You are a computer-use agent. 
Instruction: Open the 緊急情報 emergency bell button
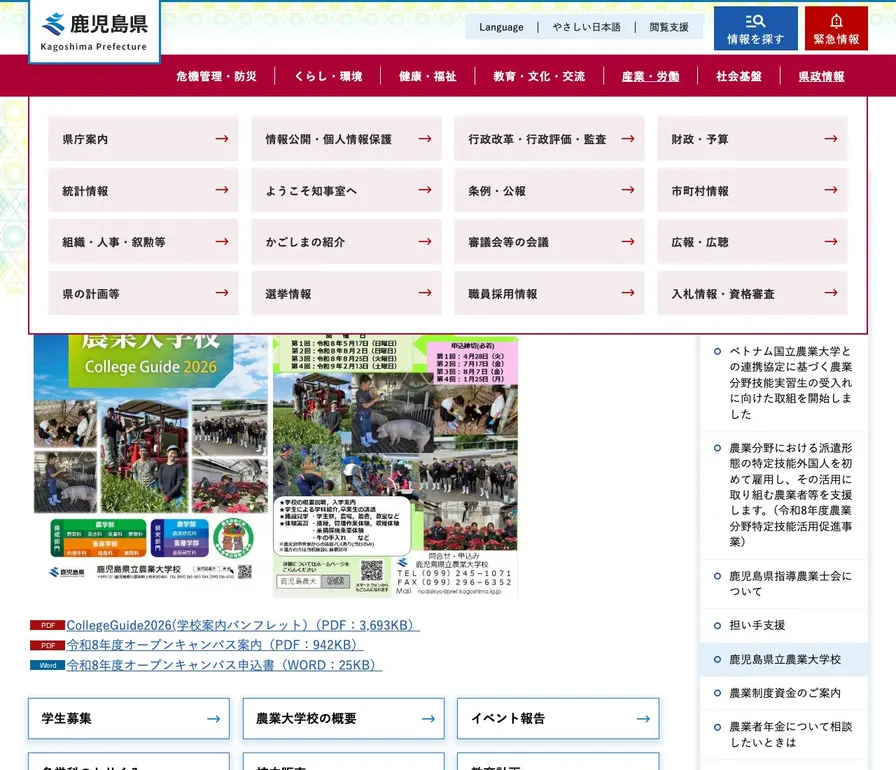point(836,29)
